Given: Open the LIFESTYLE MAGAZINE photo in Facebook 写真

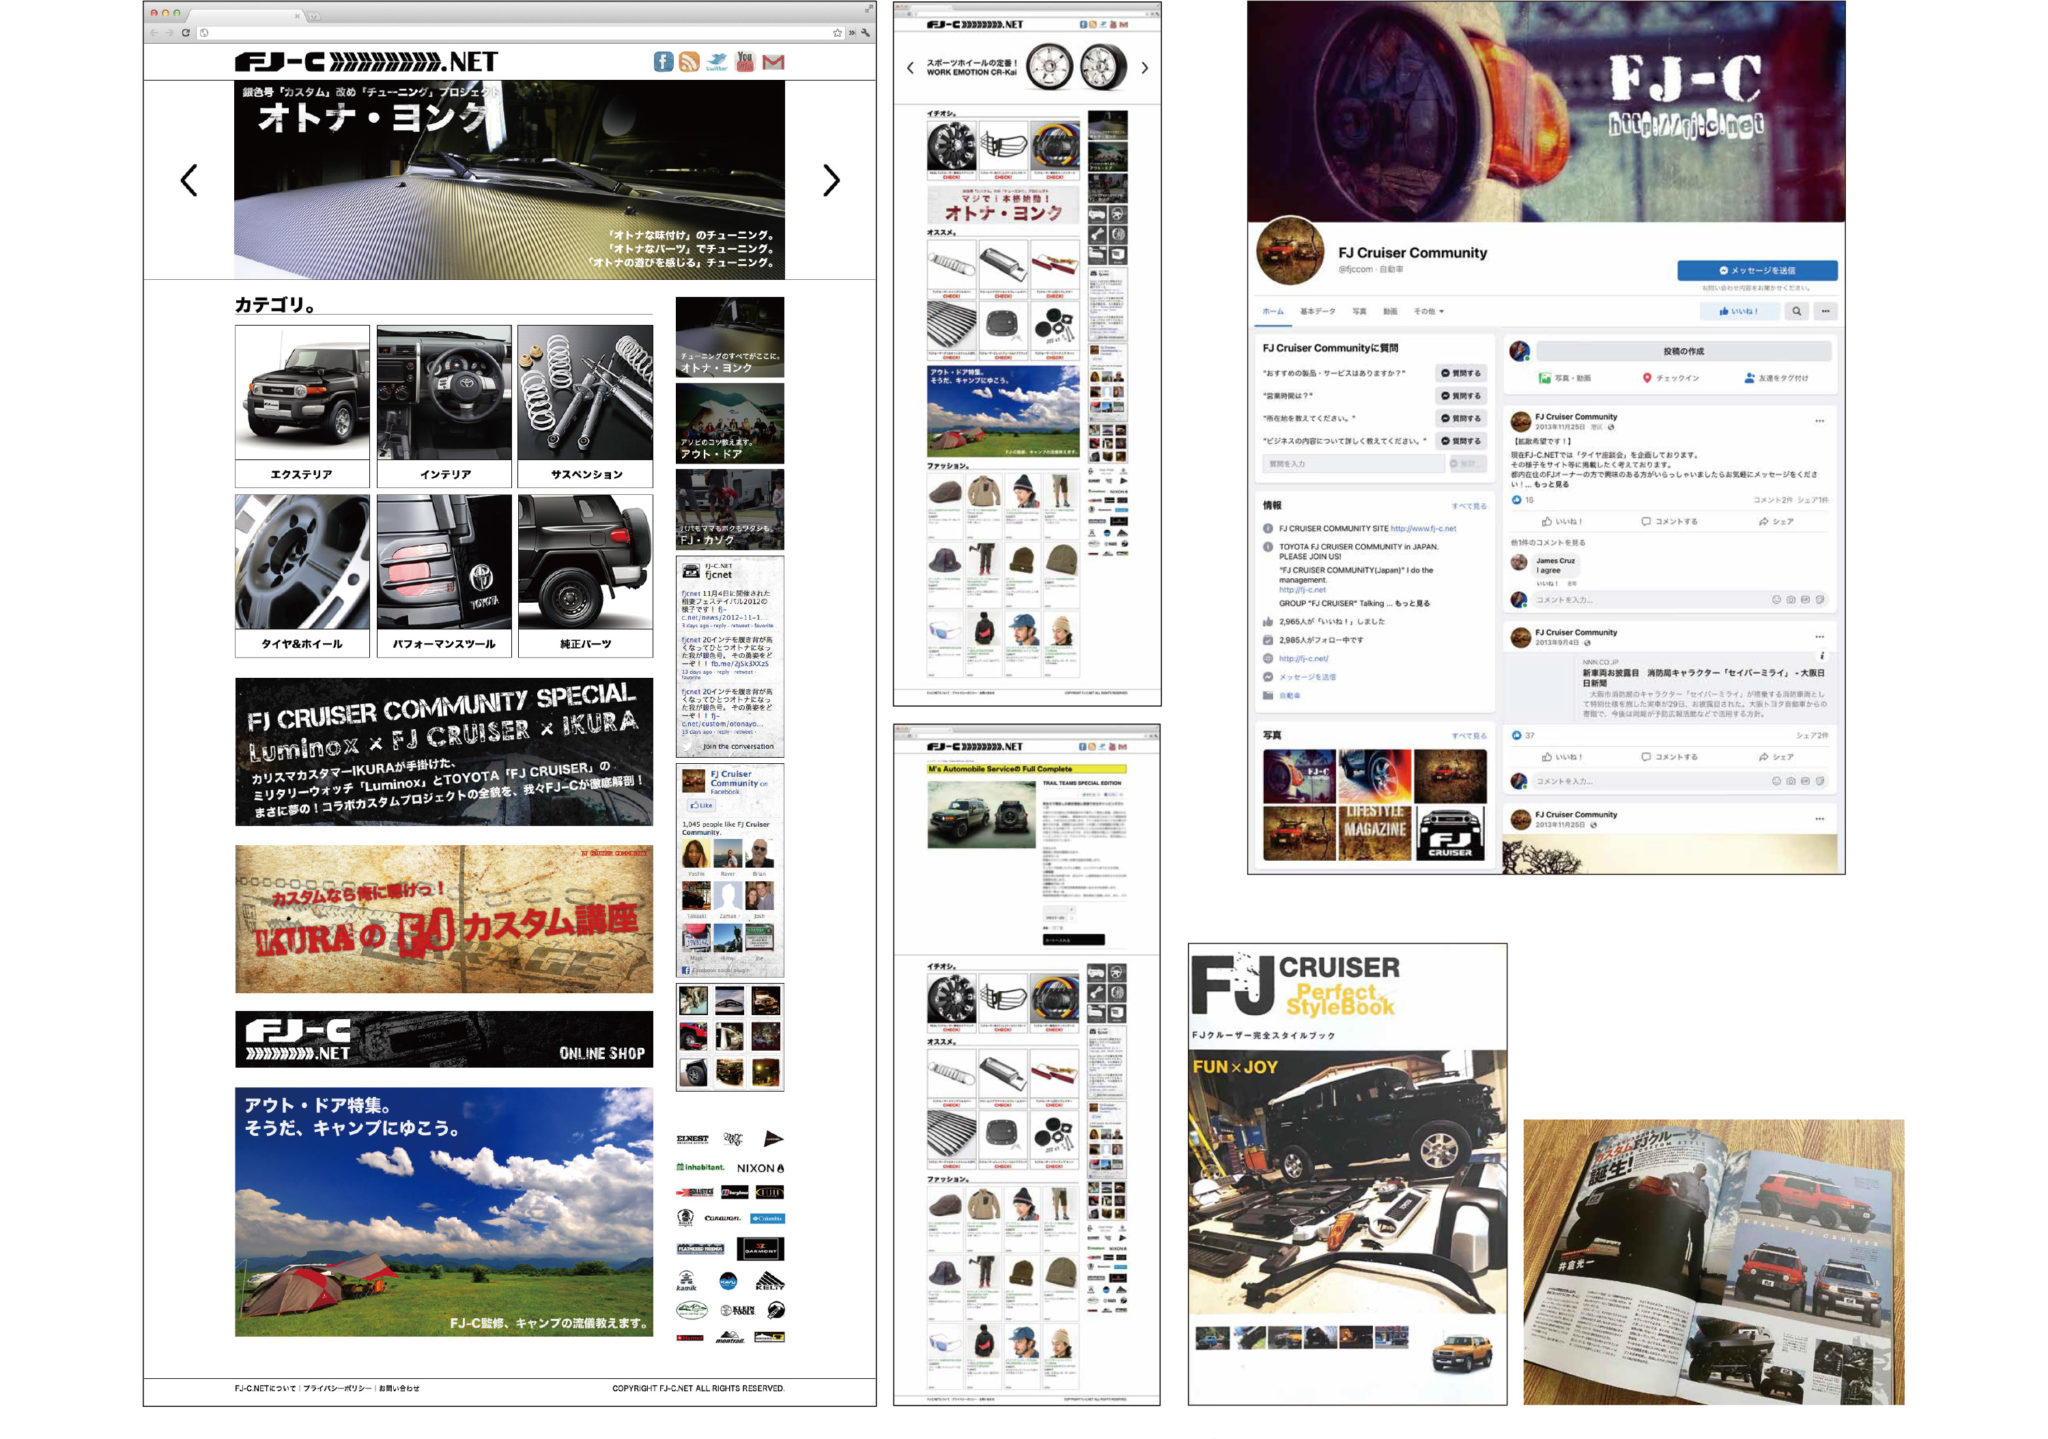Looking at the screenshot, I should 1375,835.
